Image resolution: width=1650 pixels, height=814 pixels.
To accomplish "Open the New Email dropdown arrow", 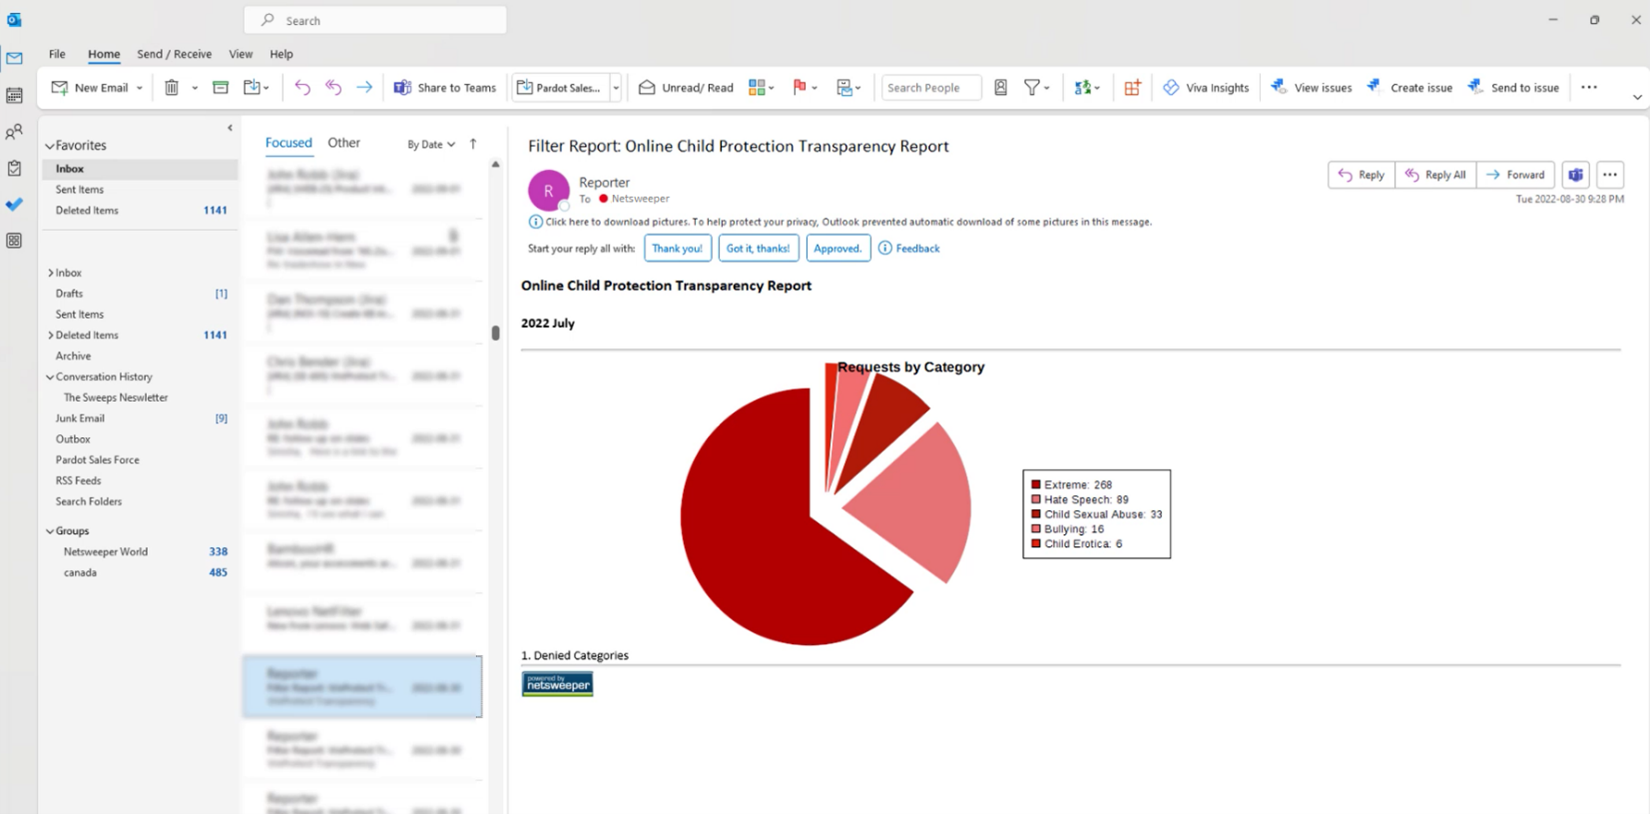I will pyautogui.click(x=139, y=88).
